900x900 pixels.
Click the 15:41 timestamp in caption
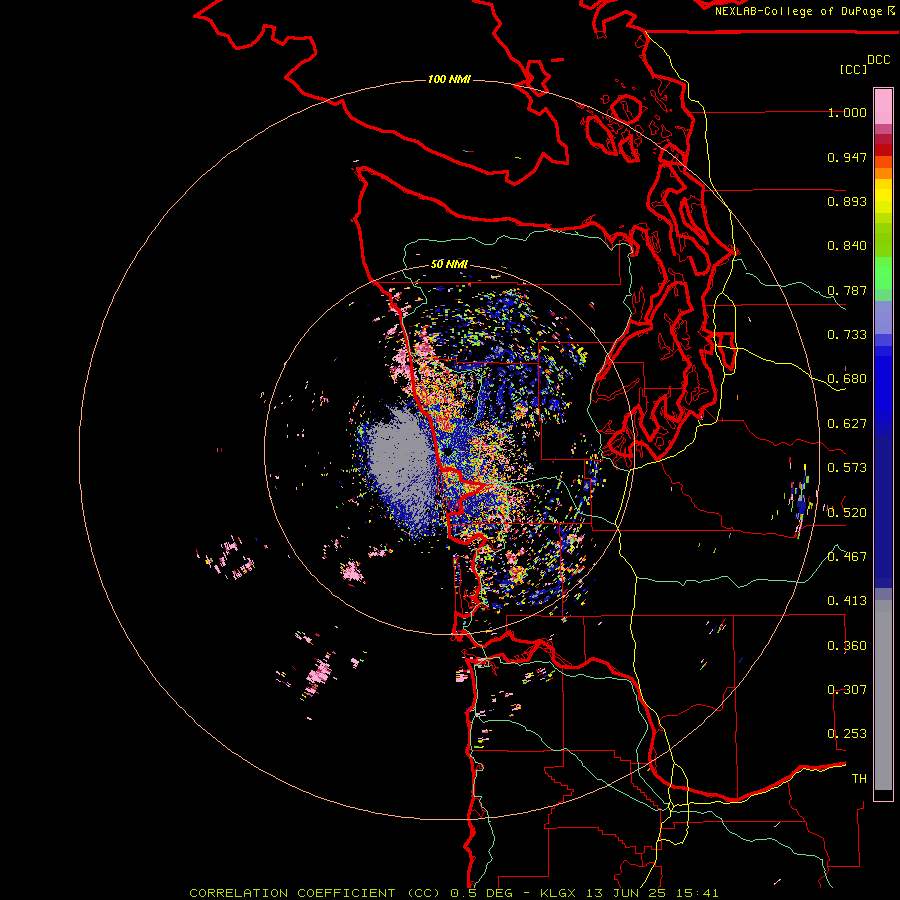coord(697,893)
